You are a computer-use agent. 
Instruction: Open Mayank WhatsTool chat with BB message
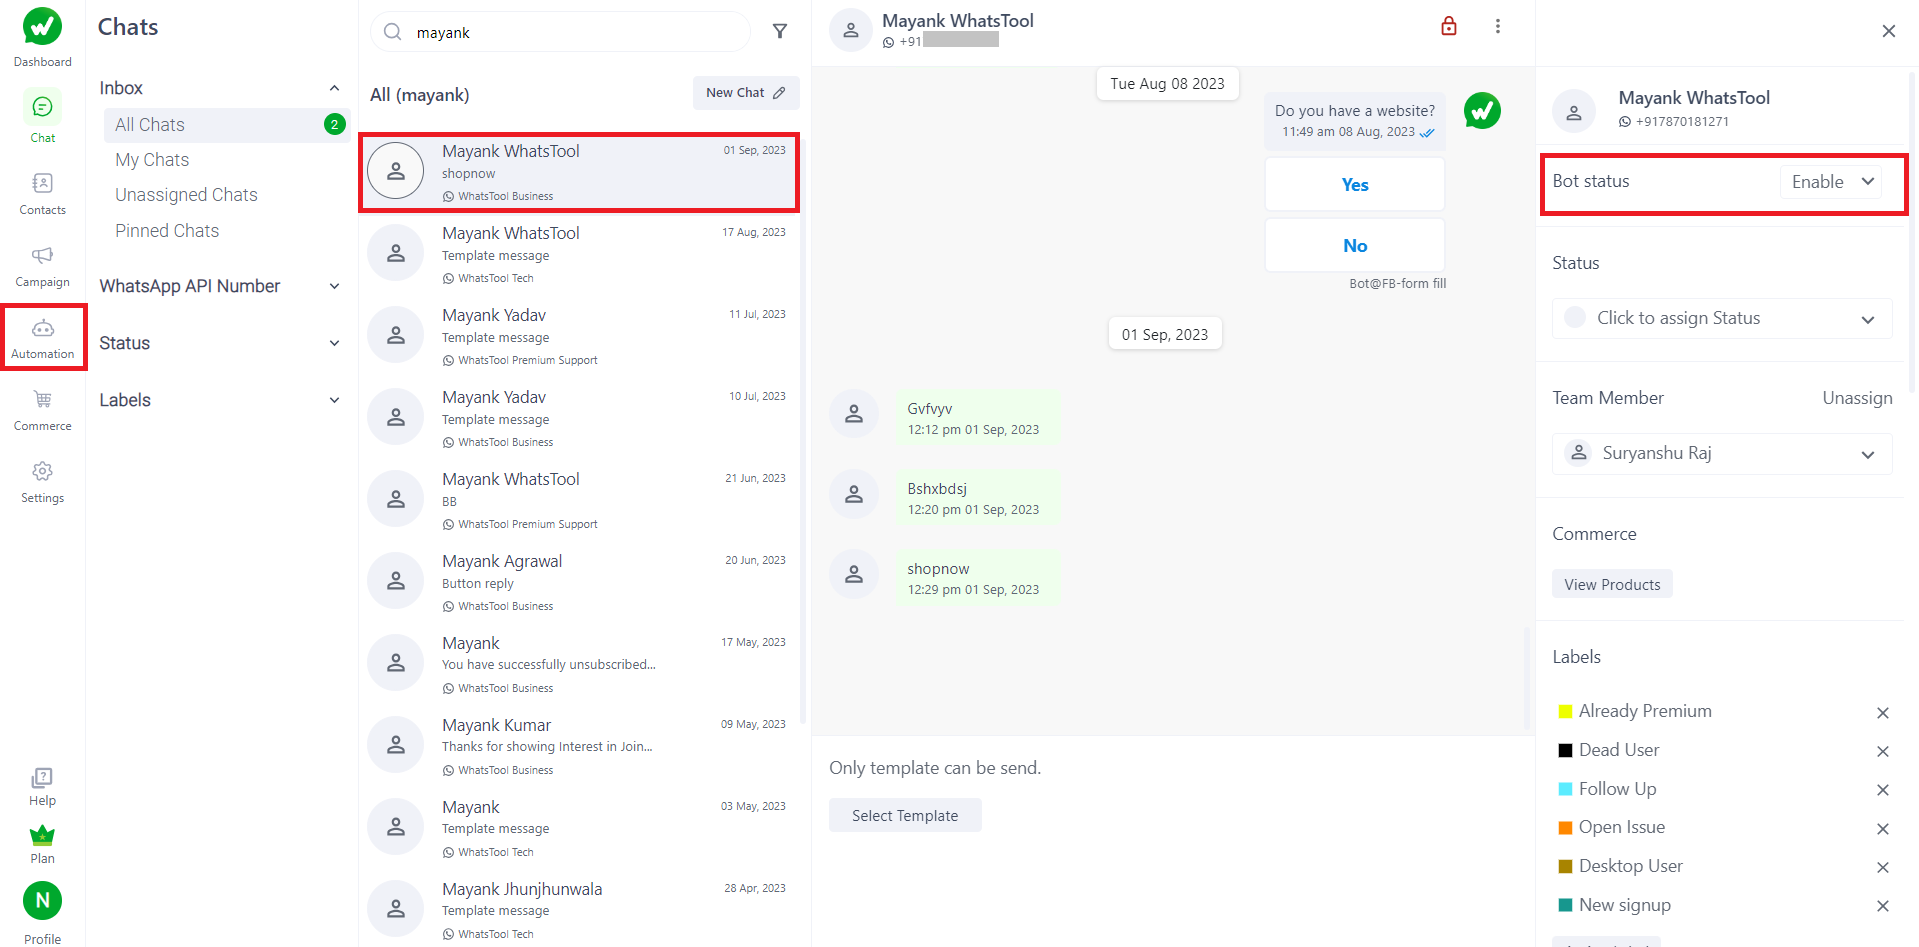(579, 500)
